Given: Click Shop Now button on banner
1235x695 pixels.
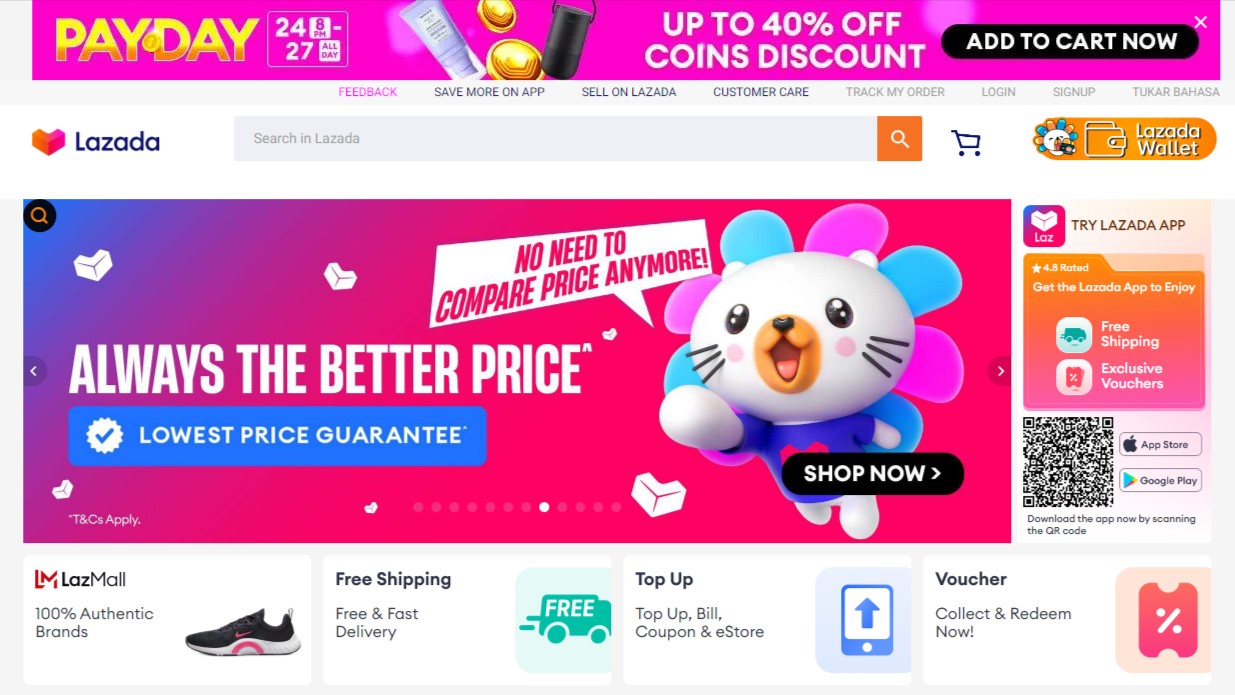Looking at the screenshot, I should 872,474.
